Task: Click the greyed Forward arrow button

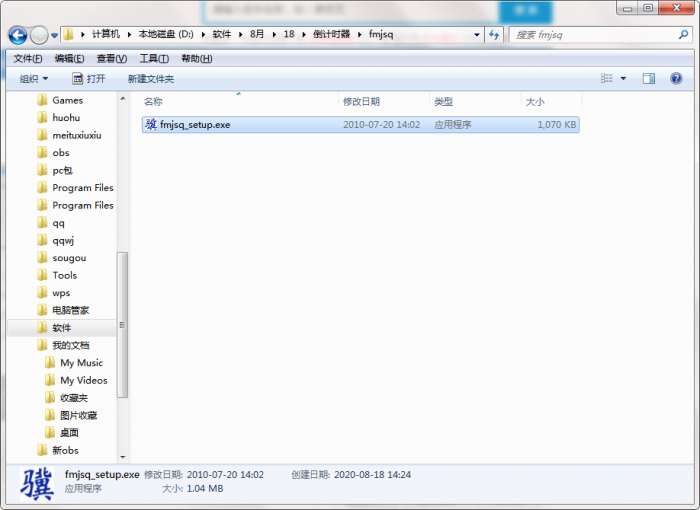Action: coord(39,35)
